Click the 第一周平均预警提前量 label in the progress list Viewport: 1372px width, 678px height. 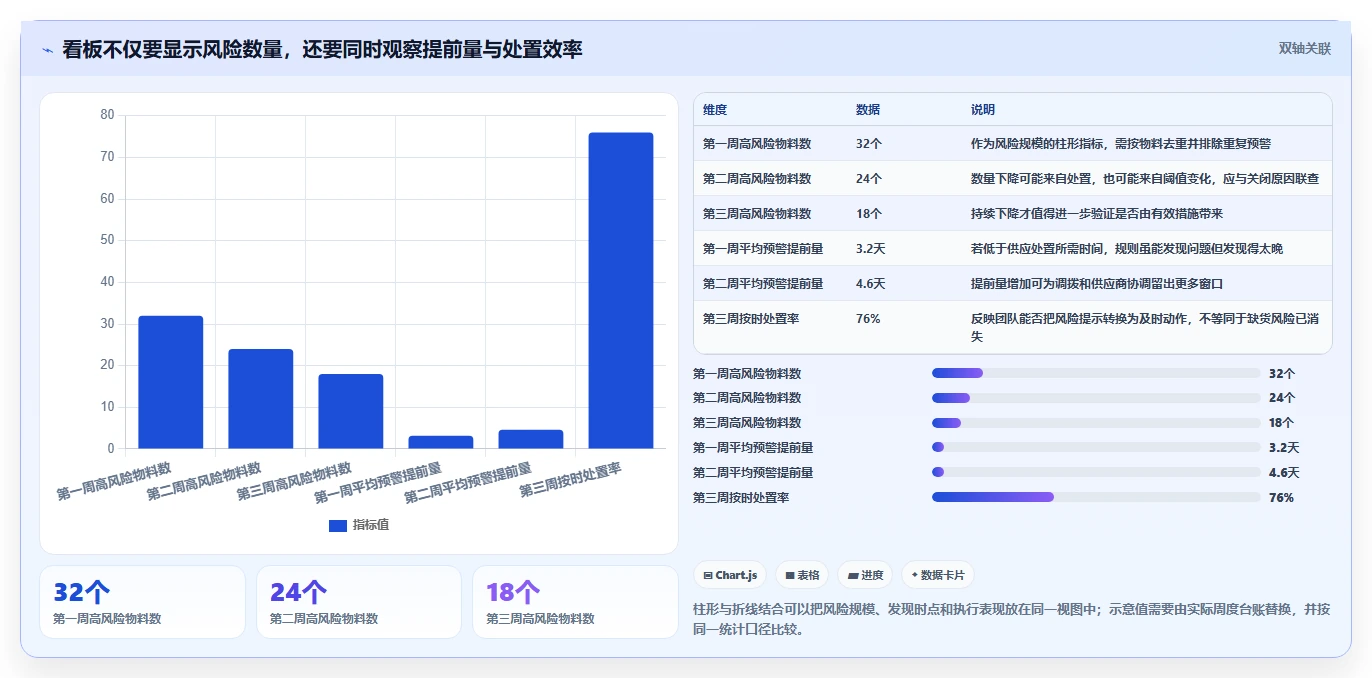point(753,448)
